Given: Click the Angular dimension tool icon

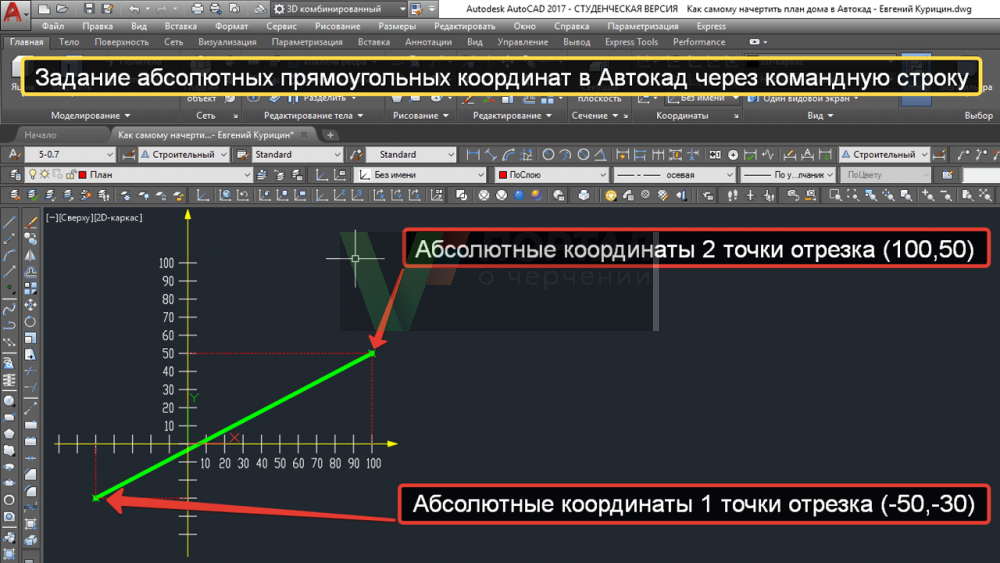Looking at the screenshot, I should click(601, 154).
